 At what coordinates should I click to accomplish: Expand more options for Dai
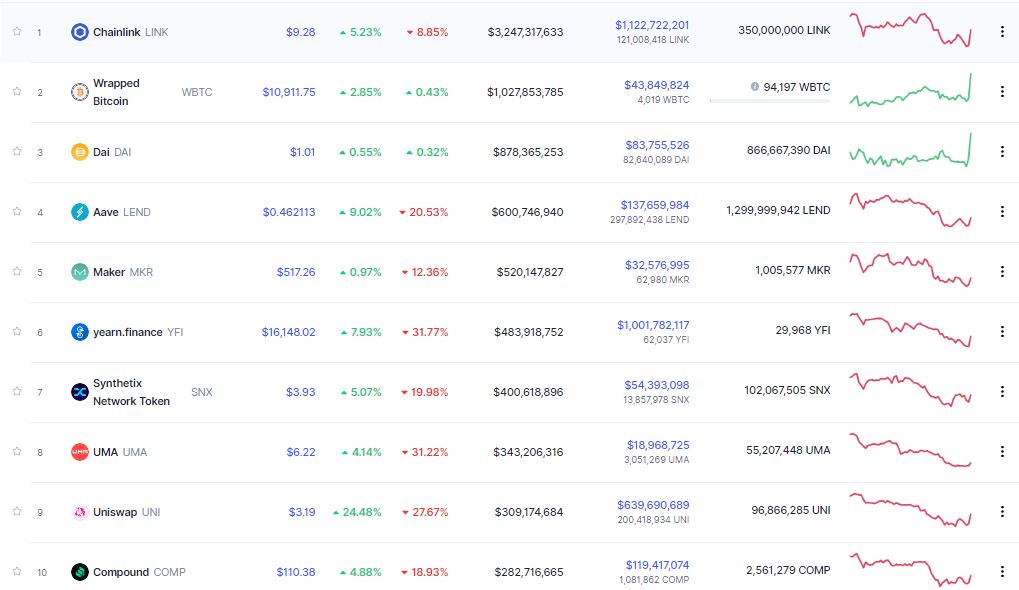(x=1002, y=151)
